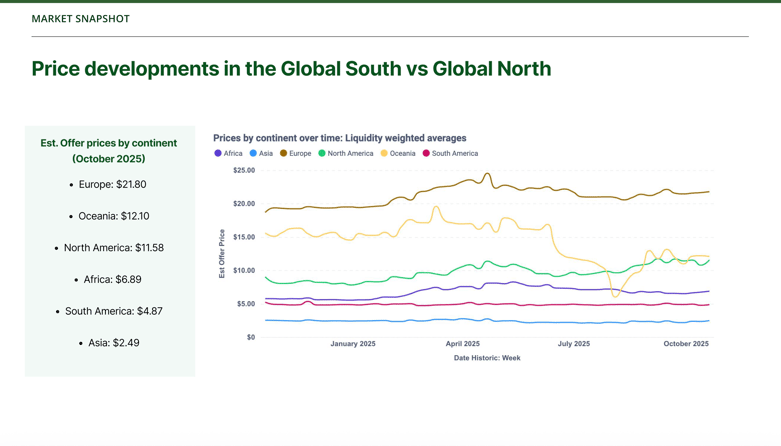Click the January 2025 x-axis label
The image size is (781, 446).
pyautogui.click(x=353, y=344)
